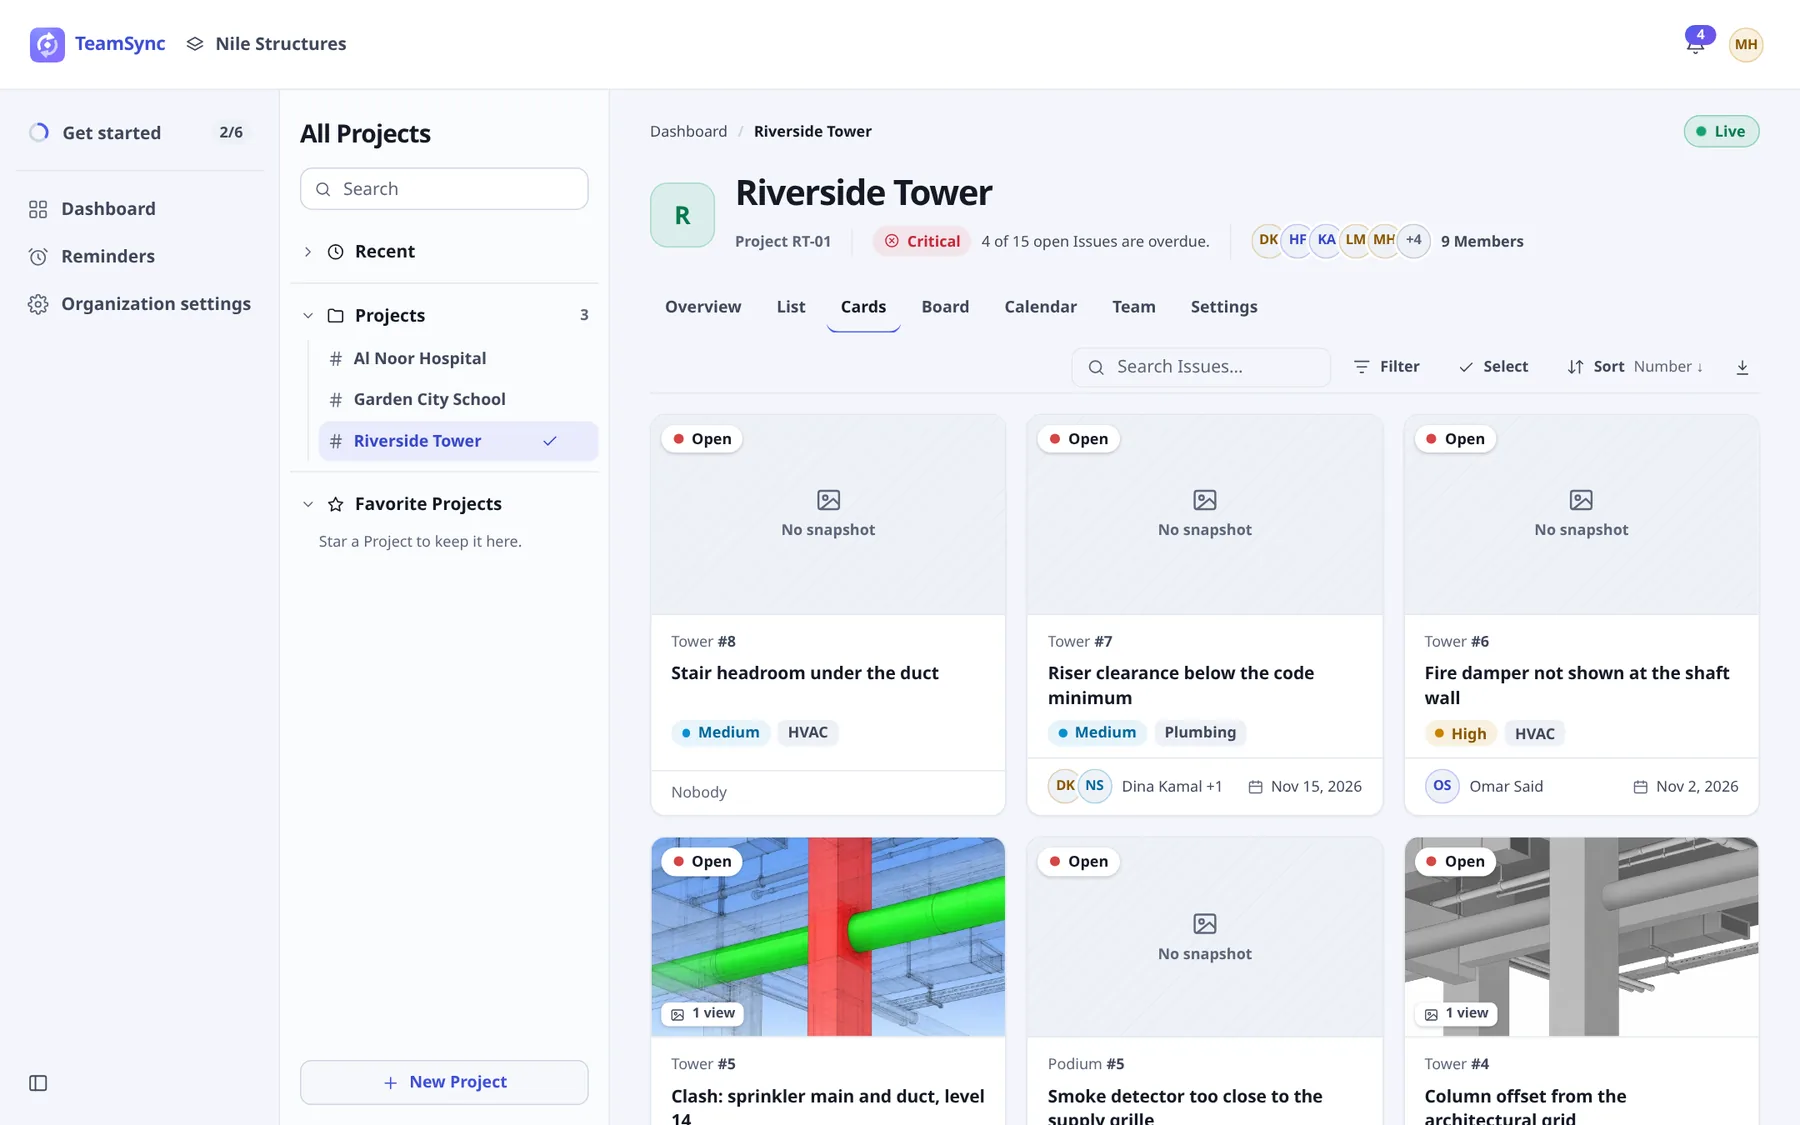
Task: Select Riverside Tower in project list
Action: (x=458, y=441)
